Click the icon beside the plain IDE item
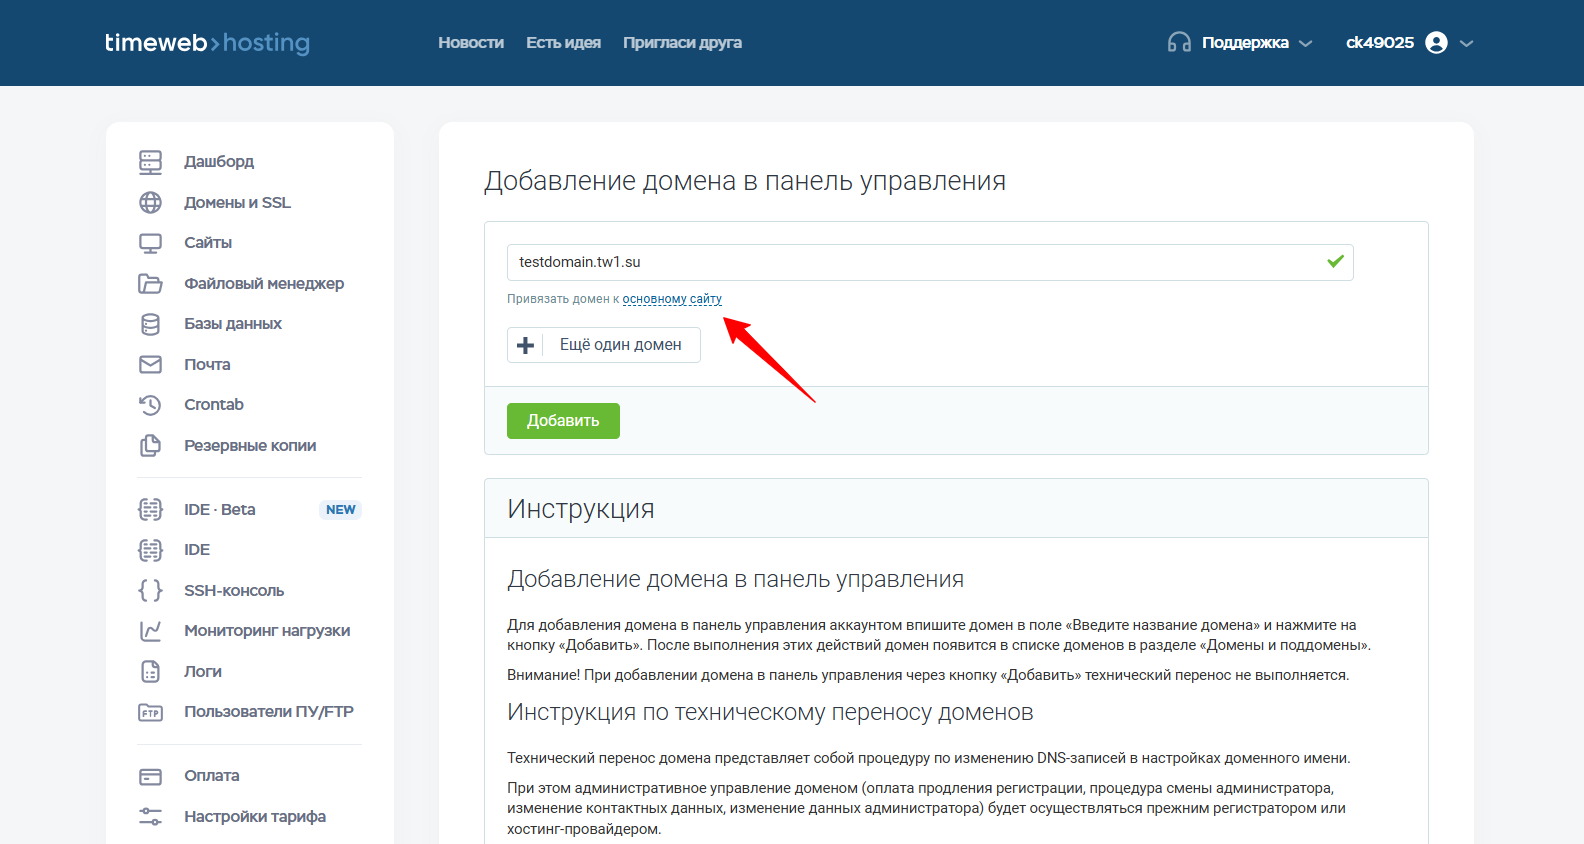This screenshot has height=844, width=1584. click(150, 550)
